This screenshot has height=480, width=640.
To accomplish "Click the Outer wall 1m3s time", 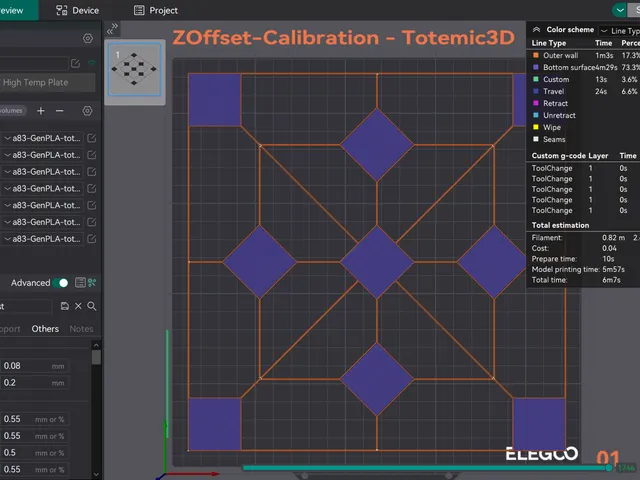I will pos(604,55).
